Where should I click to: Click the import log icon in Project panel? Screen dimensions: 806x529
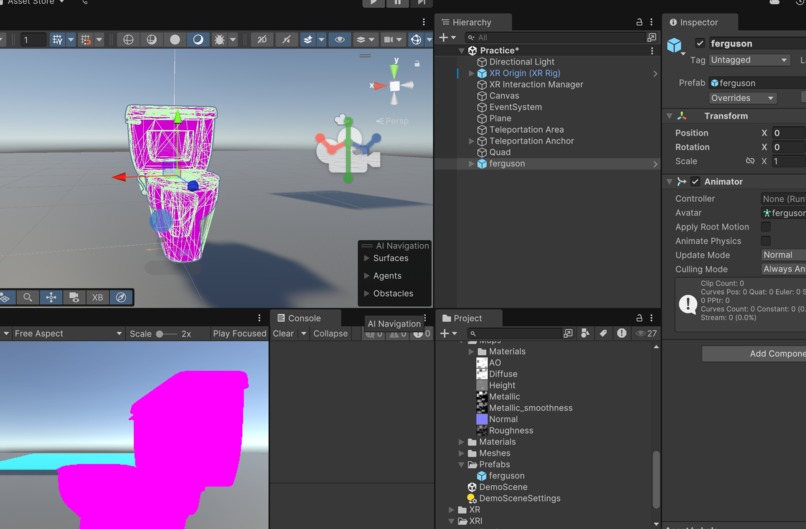tap(621, 333)
